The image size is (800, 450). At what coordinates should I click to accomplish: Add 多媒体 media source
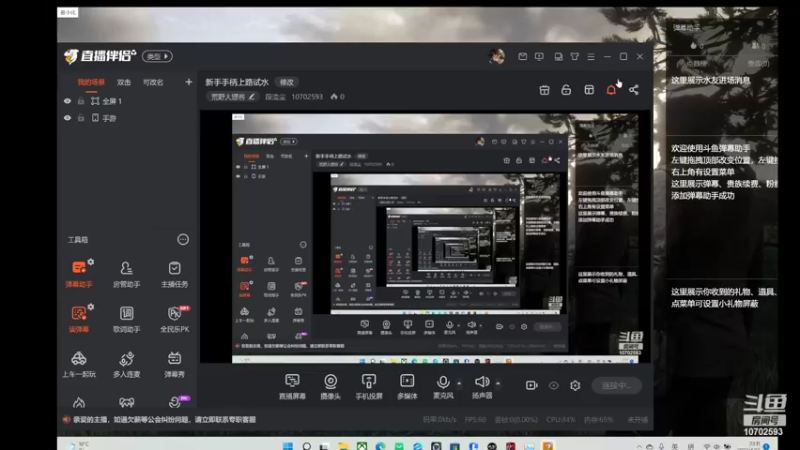(x=407, y=386)
